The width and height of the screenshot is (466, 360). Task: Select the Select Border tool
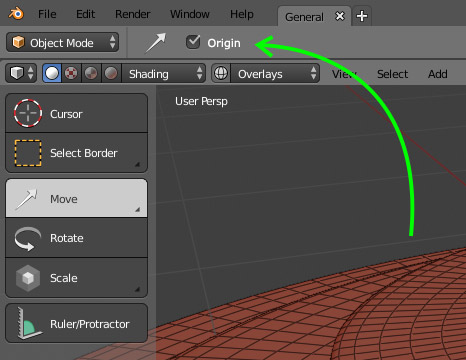[76, 153]
